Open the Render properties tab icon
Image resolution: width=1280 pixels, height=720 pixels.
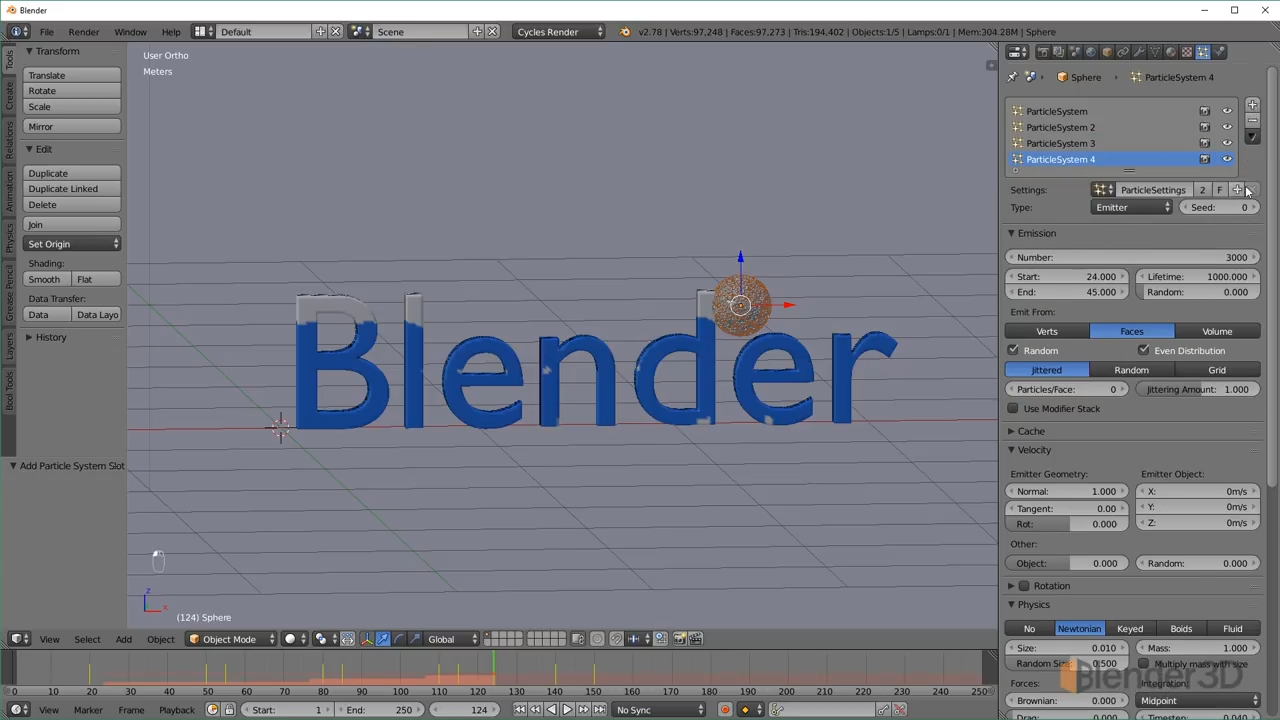(x=1043, y=52)
